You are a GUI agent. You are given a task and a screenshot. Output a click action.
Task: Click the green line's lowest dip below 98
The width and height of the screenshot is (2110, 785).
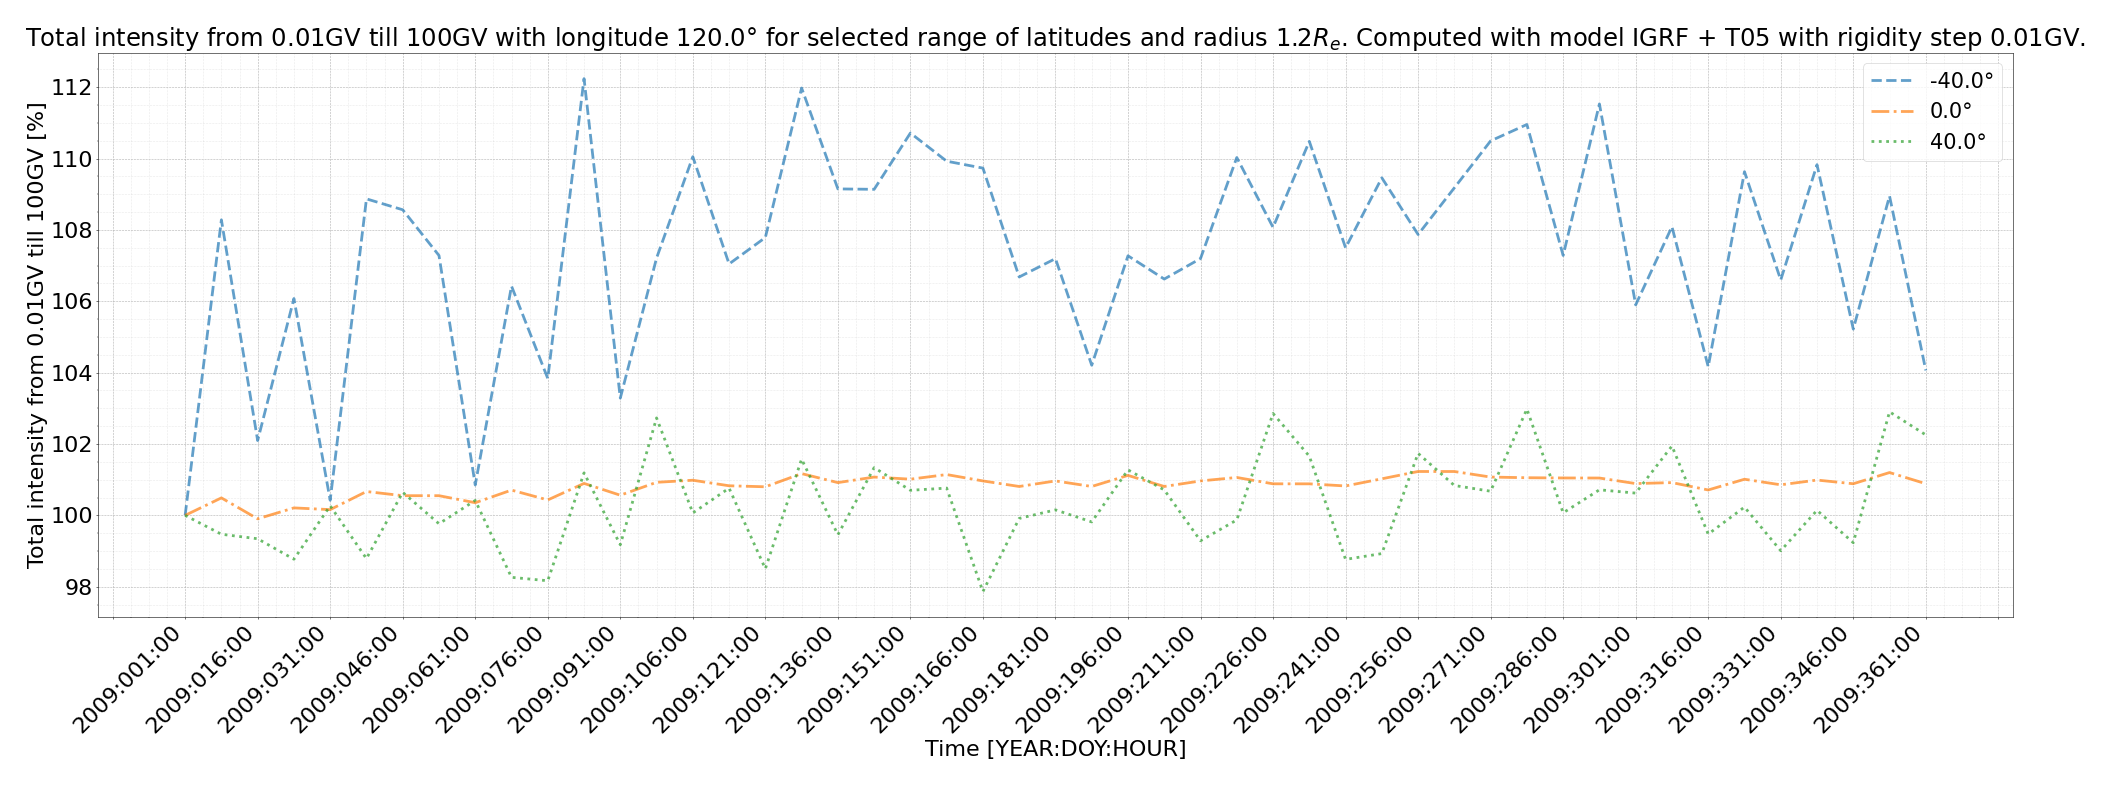(x=983, y=591)
